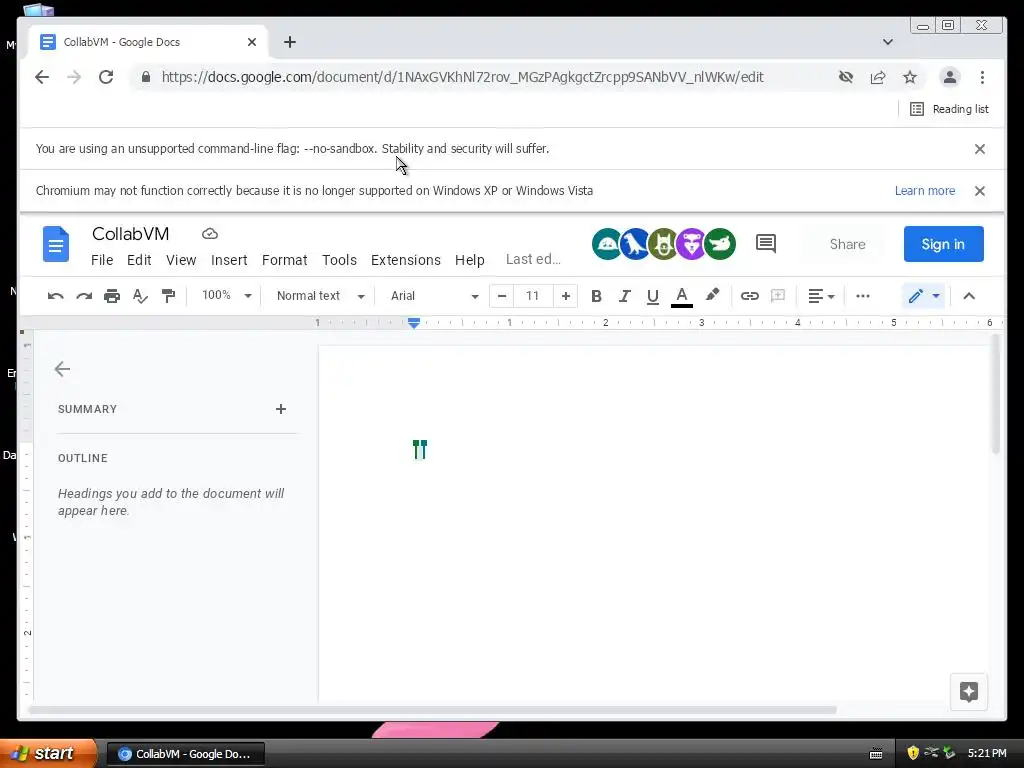Viewport: 1024px width, 768px height.
Task: Open the zoom 100% dropdown
Action: pyautogui.click(x=226, y=295)
